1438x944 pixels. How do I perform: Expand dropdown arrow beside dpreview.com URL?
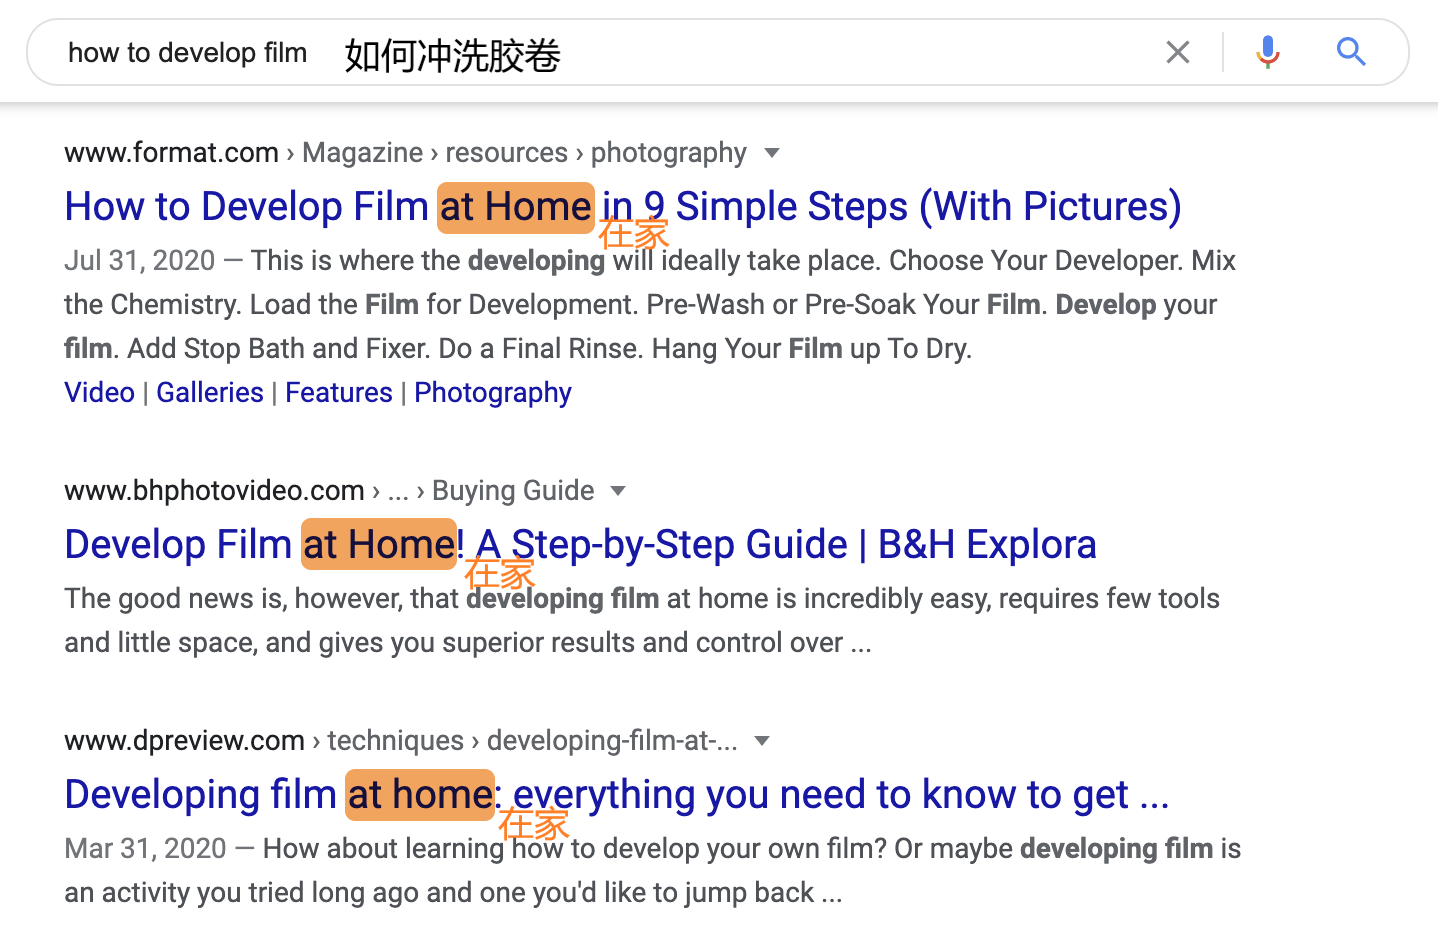point(762,741)
